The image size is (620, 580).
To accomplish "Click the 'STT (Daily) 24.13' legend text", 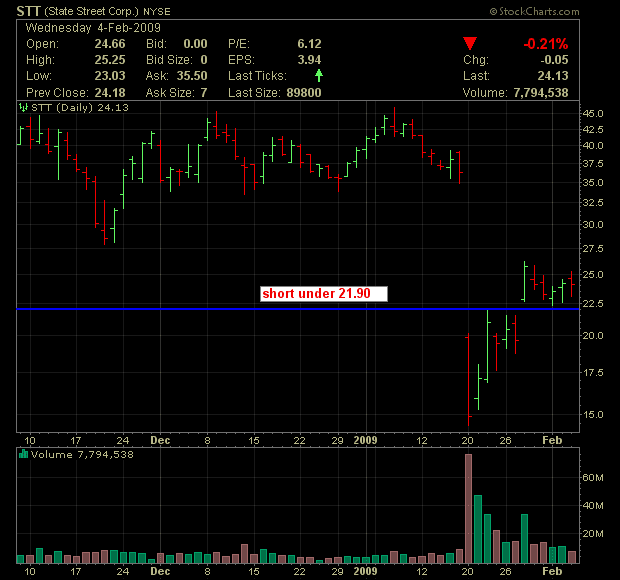I will click(x=80, y=107).
